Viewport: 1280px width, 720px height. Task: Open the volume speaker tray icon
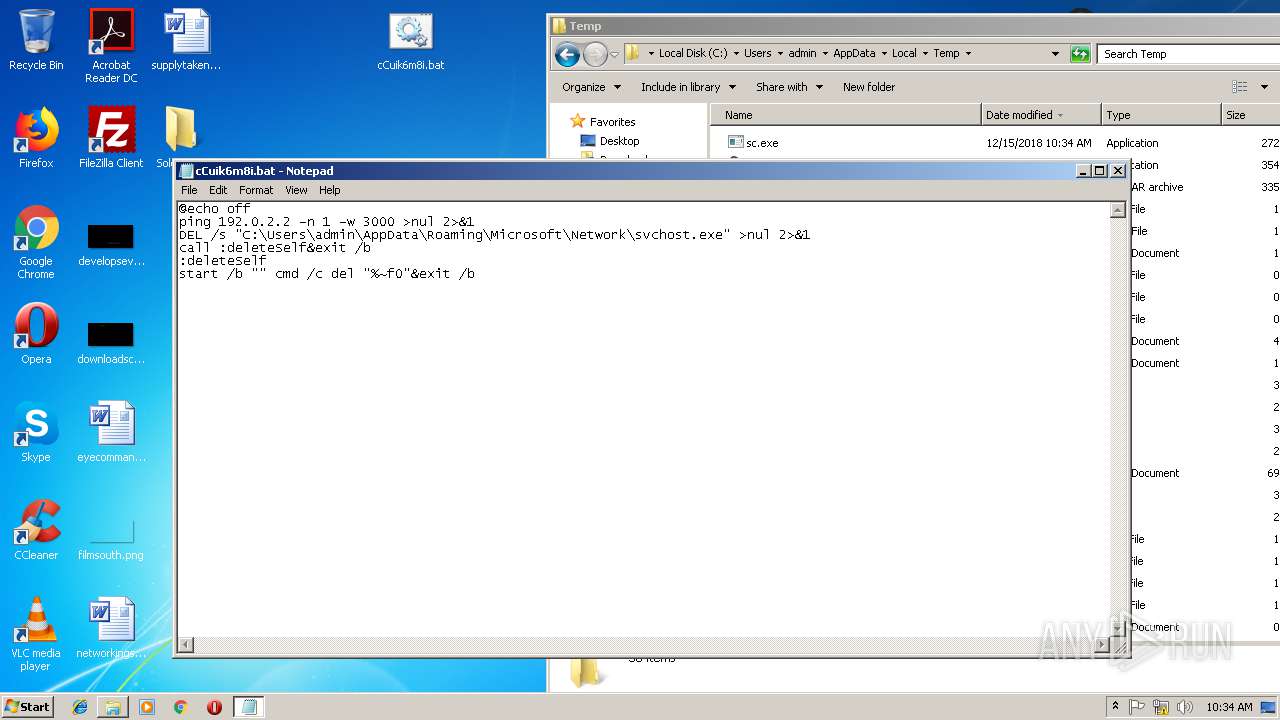pos(1185,707)
